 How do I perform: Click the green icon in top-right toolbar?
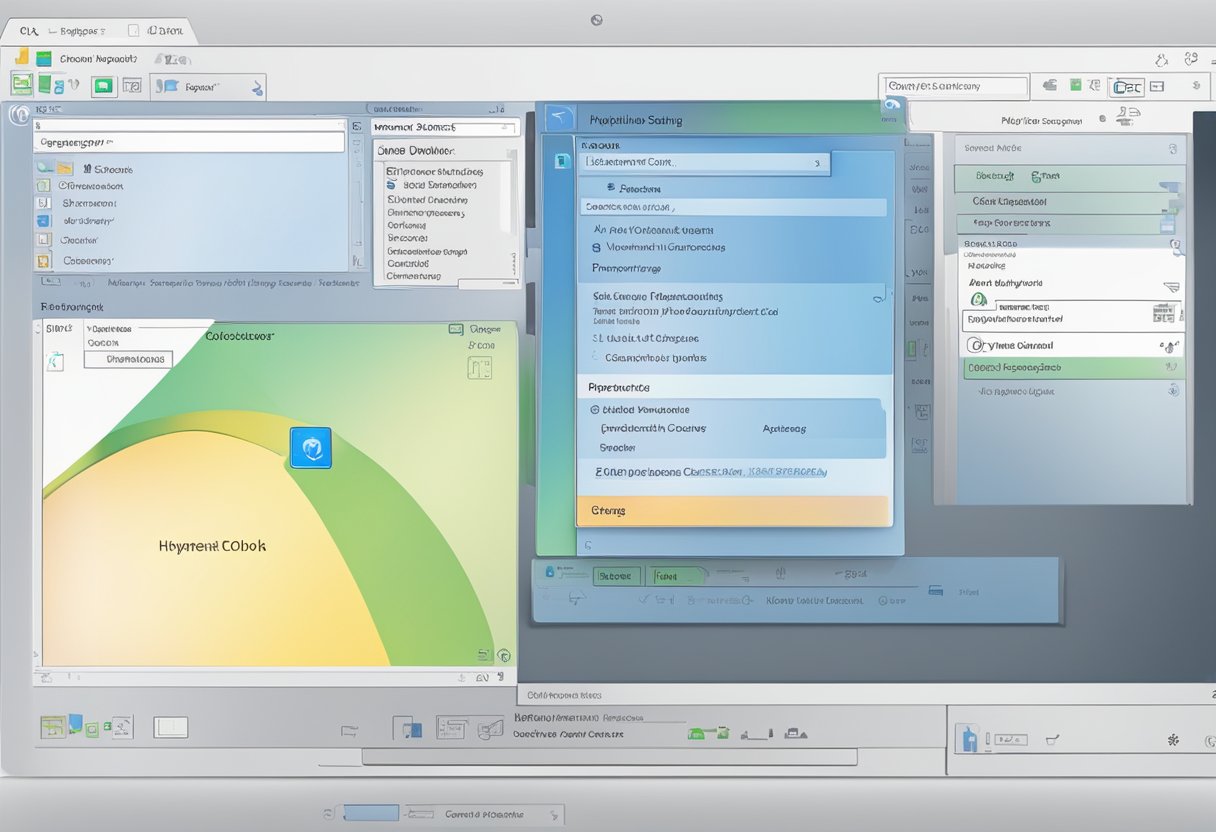1075,86
